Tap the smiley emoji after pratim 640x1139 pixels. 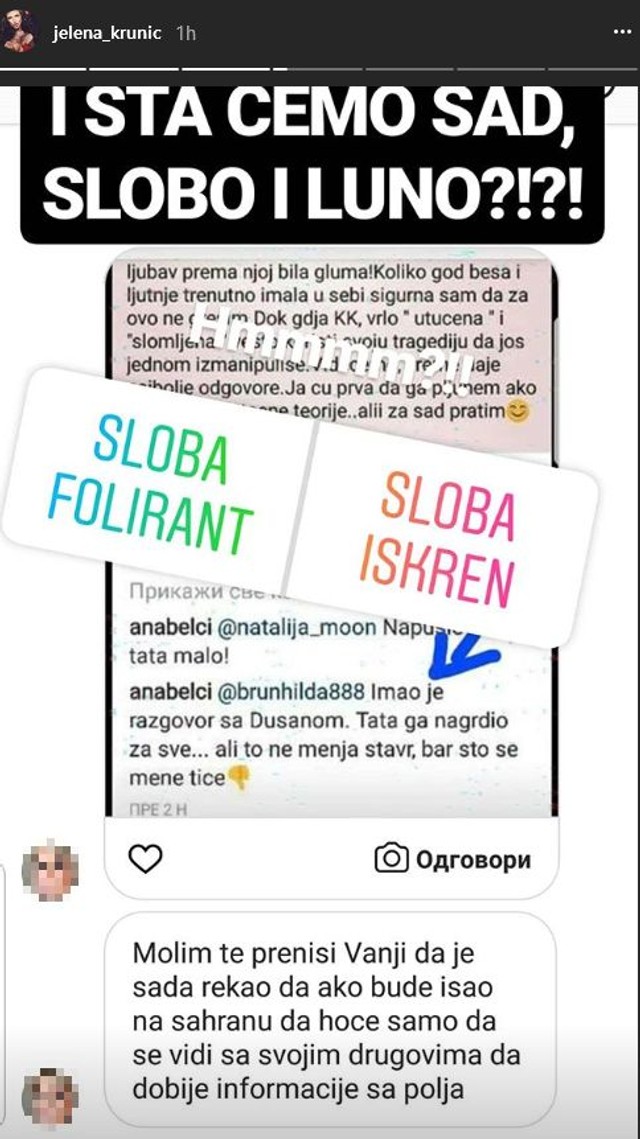(519, 412)
